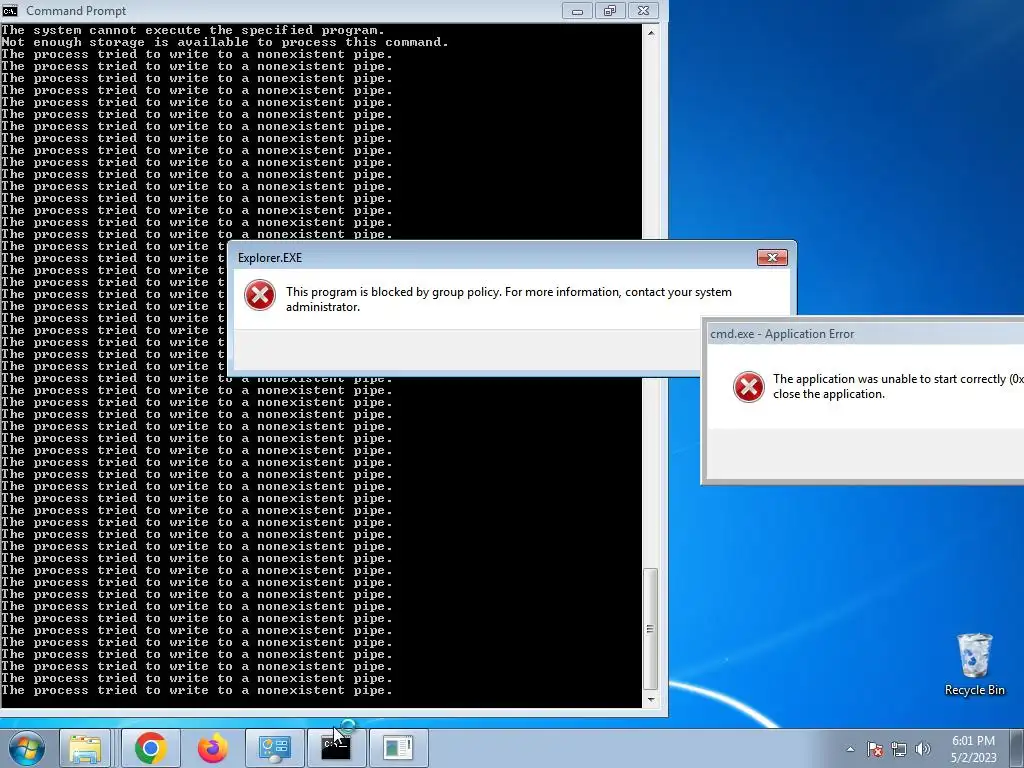The height and width of the screenshot is (768, 1024).
Task: Open the Recycle Bin desktop icon
Action: pos(974,664)
